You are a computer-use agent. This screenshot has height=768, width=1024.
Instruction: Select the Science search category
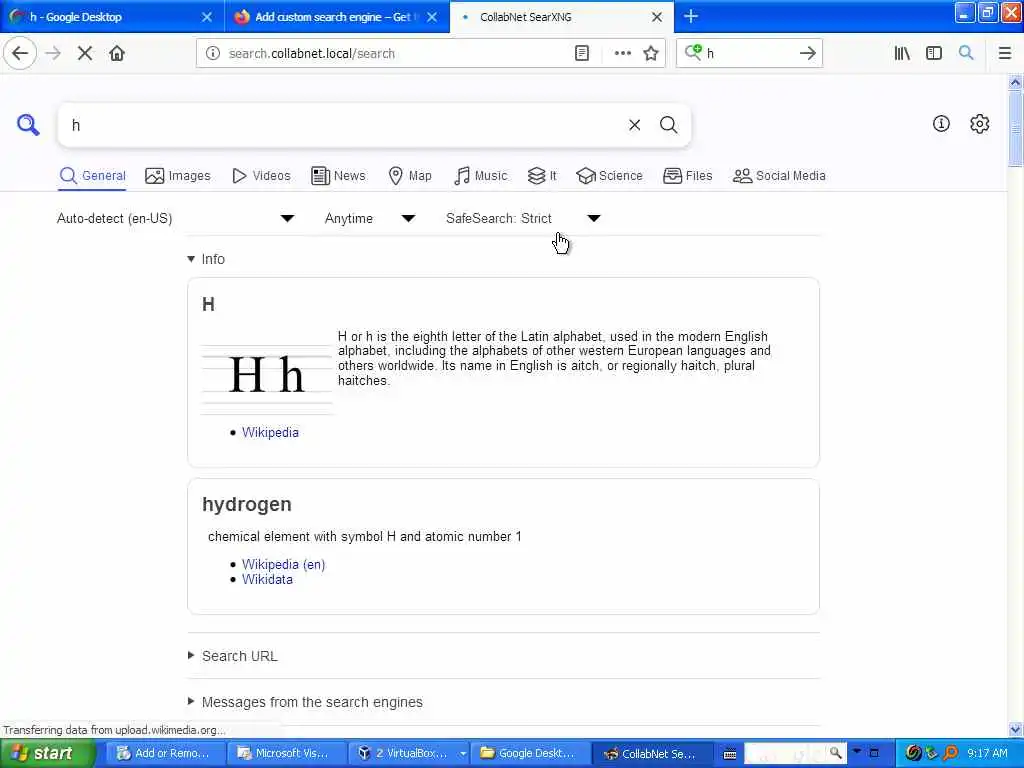[x=609, y=176]
